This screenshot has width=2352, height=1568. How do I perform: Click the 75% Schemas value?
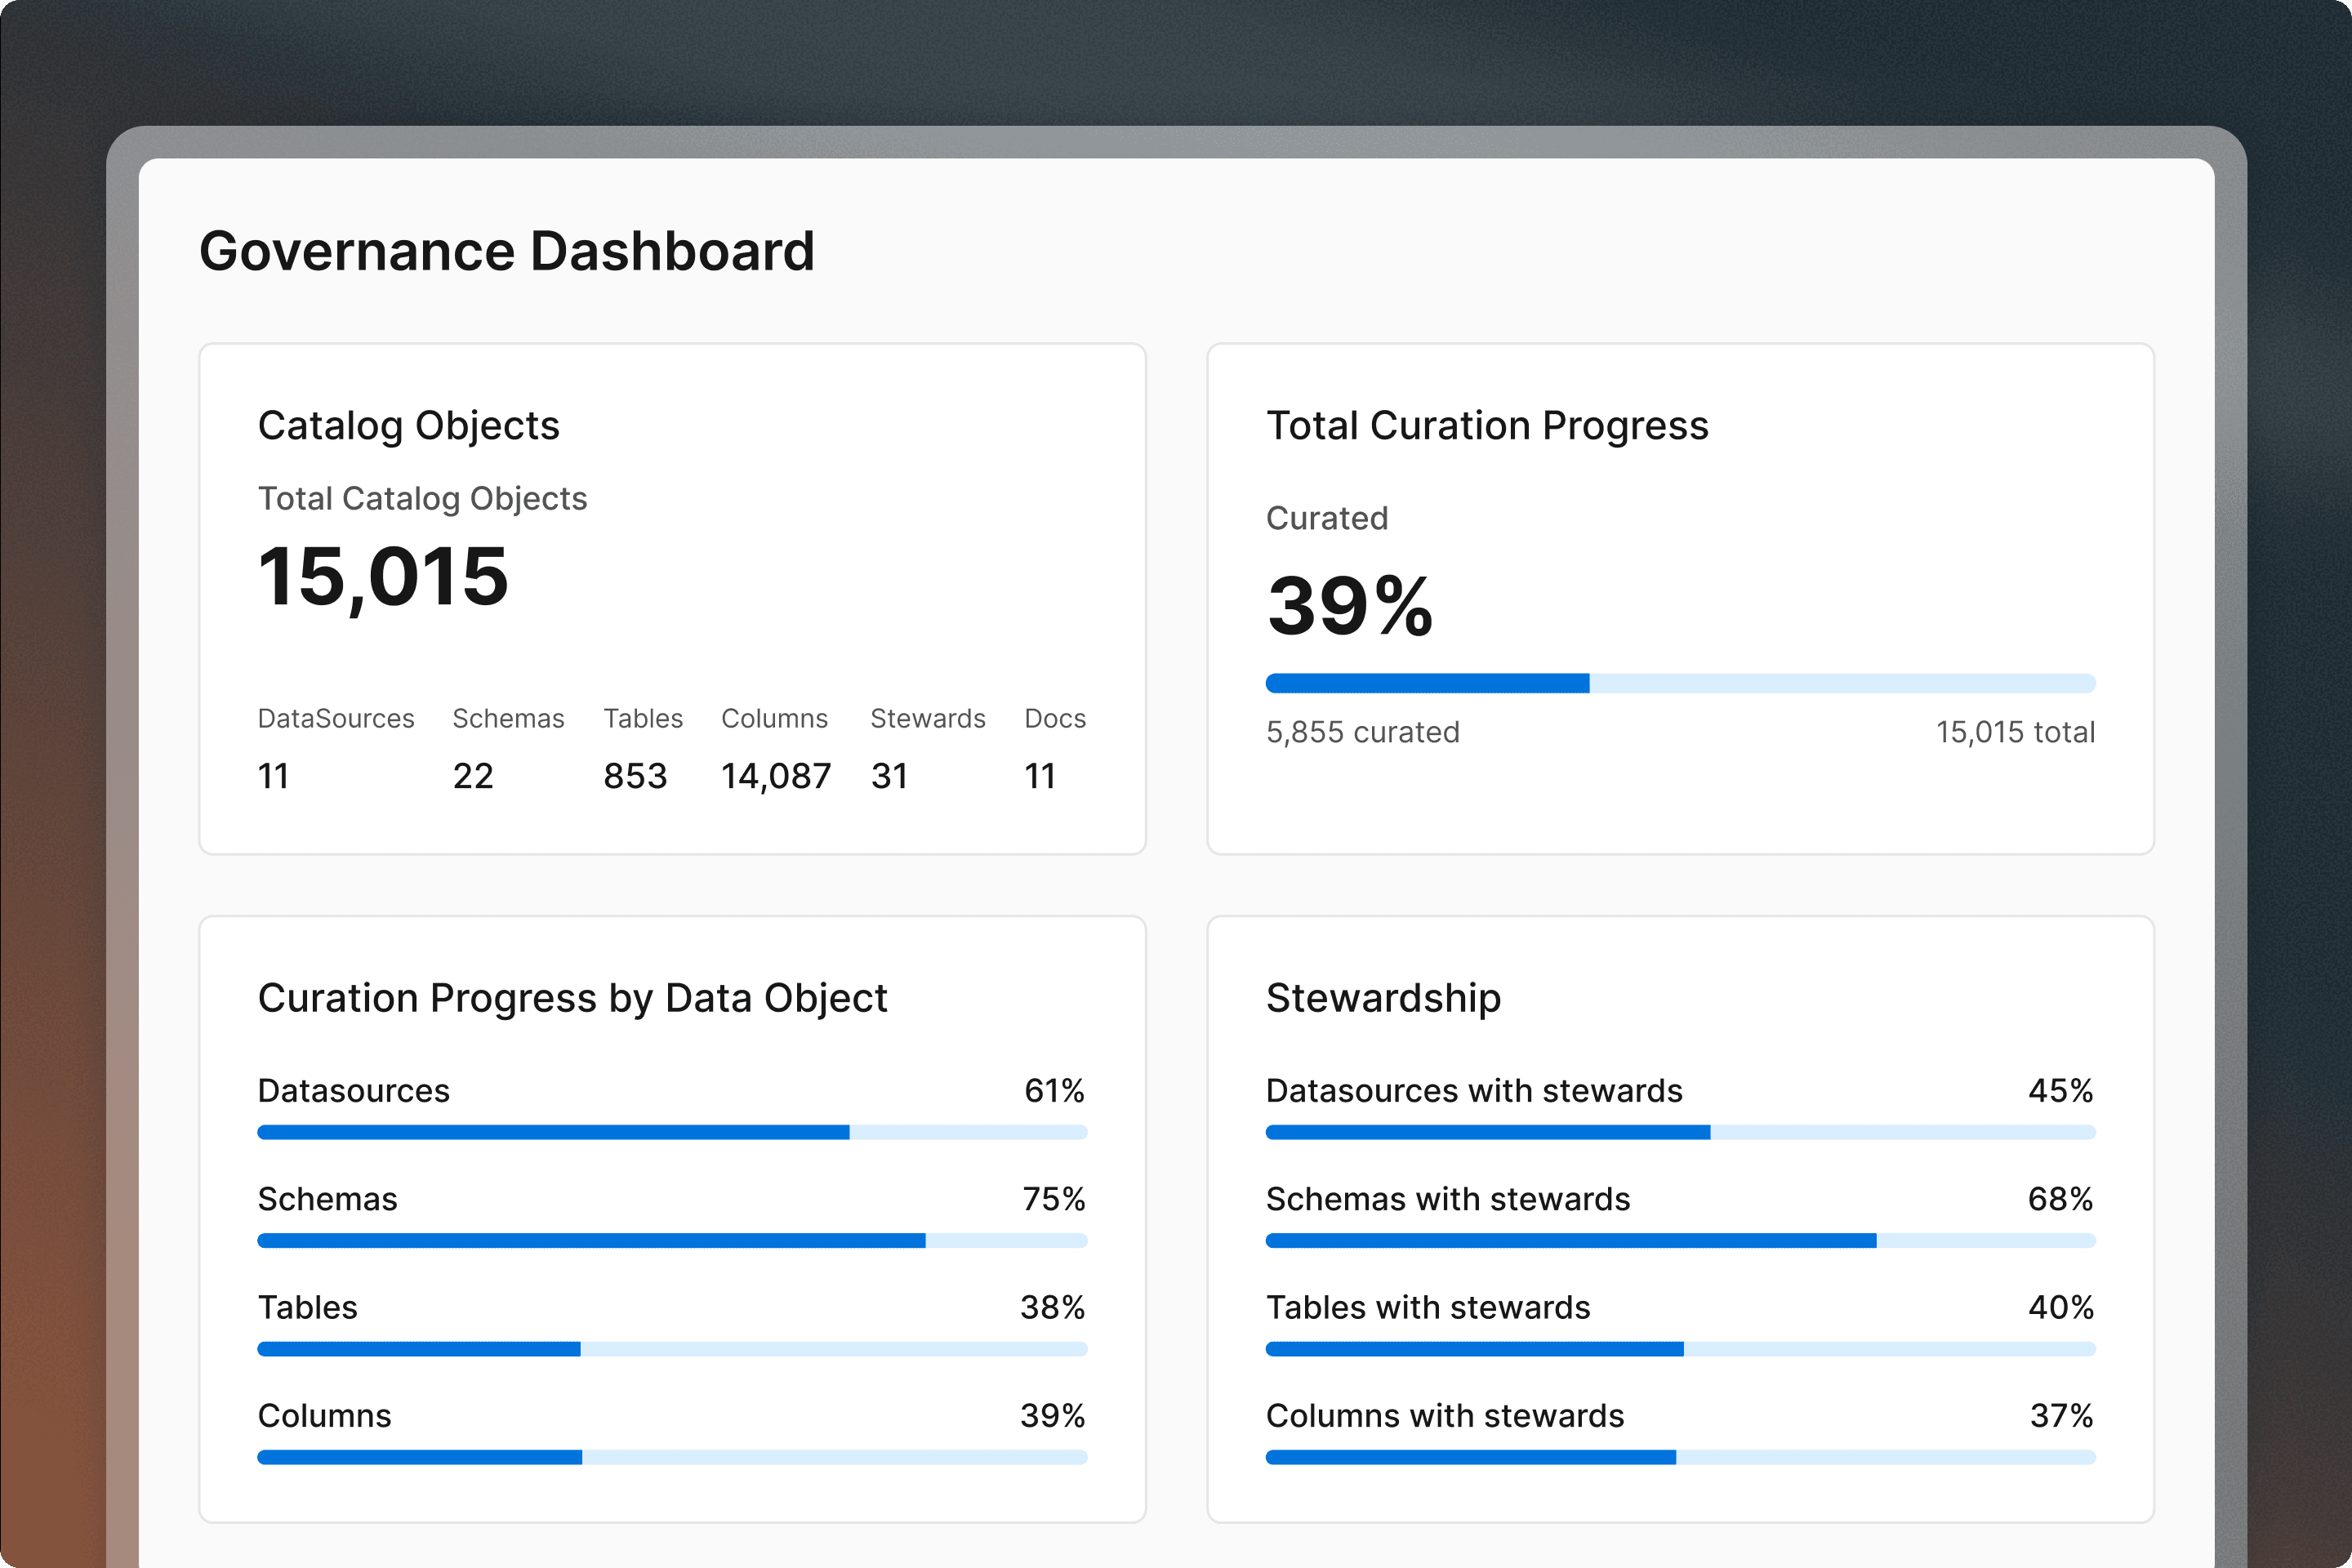pos(1054,1199)
